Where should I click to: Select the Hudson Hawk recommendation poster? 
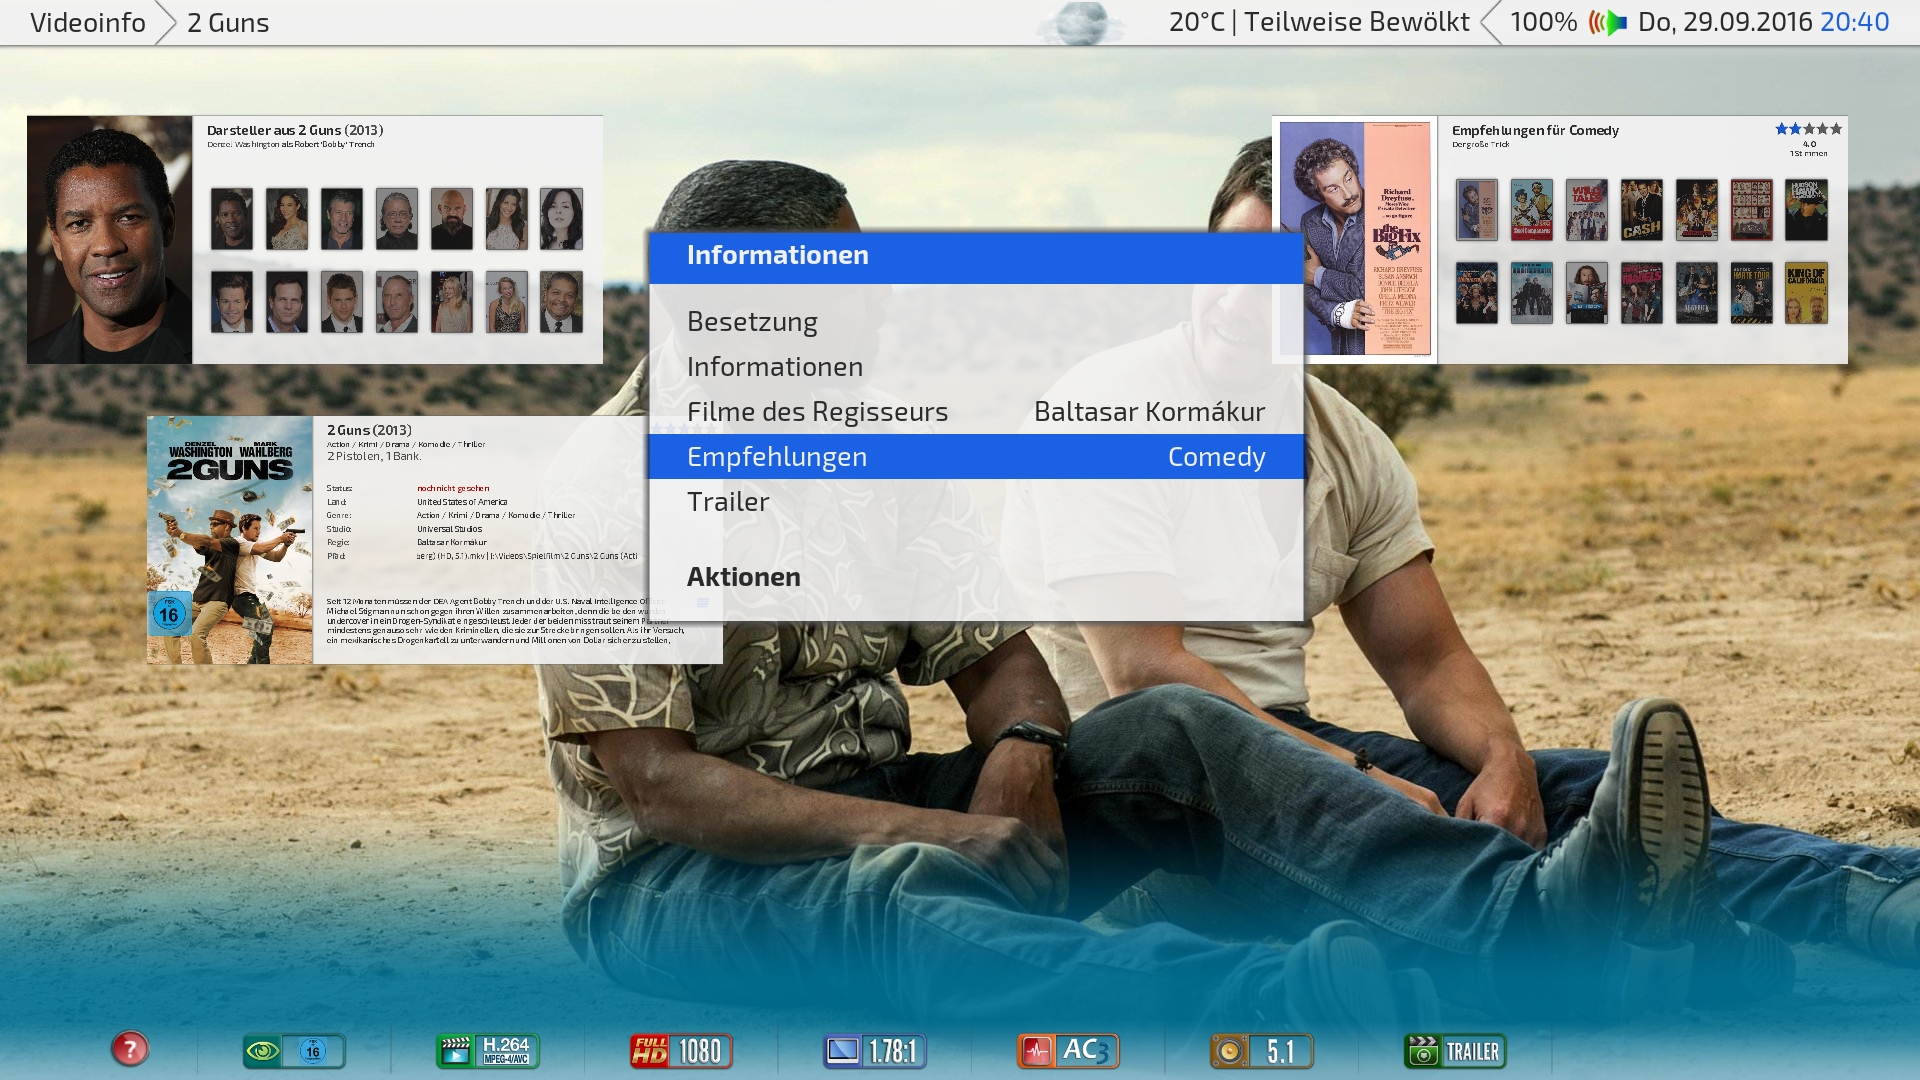(1806, 210)
